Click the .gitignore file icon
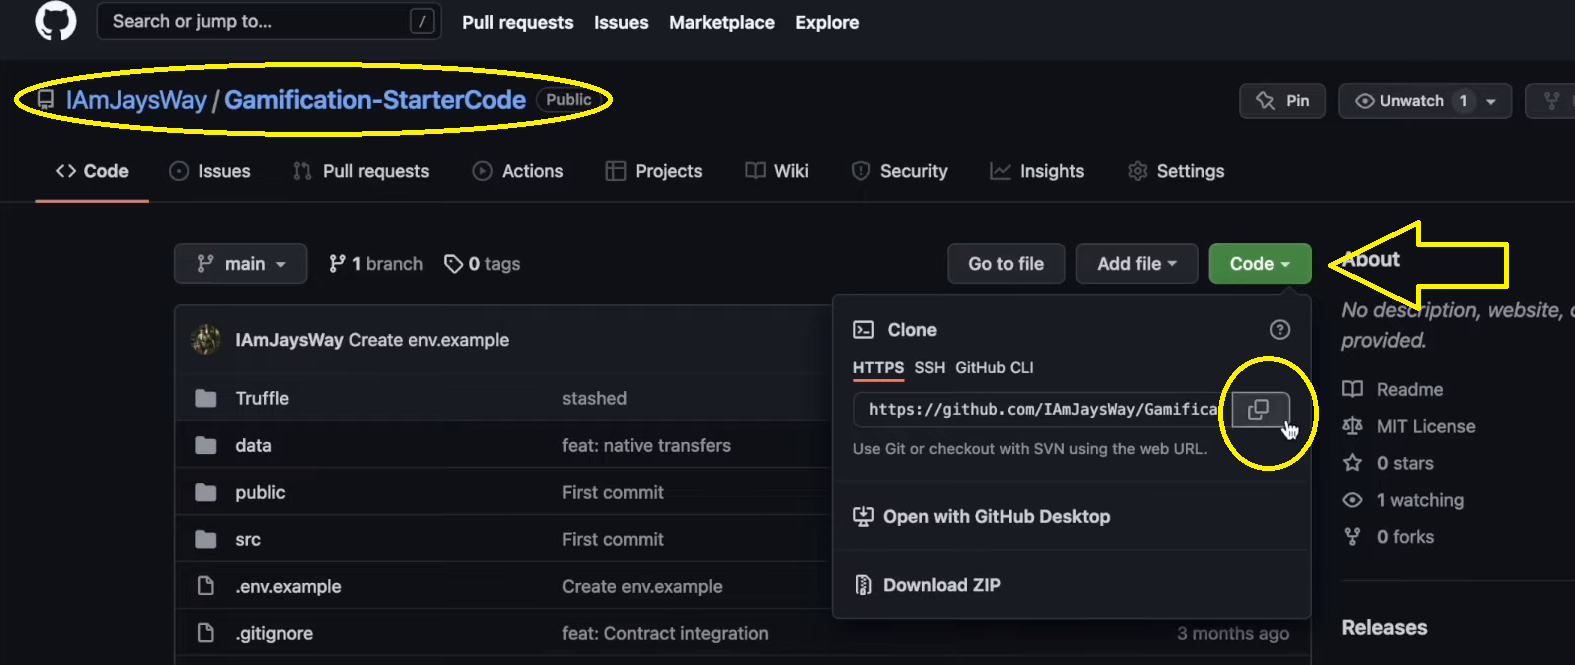This screenshot has height=665, width=1575. click(206, 633)
